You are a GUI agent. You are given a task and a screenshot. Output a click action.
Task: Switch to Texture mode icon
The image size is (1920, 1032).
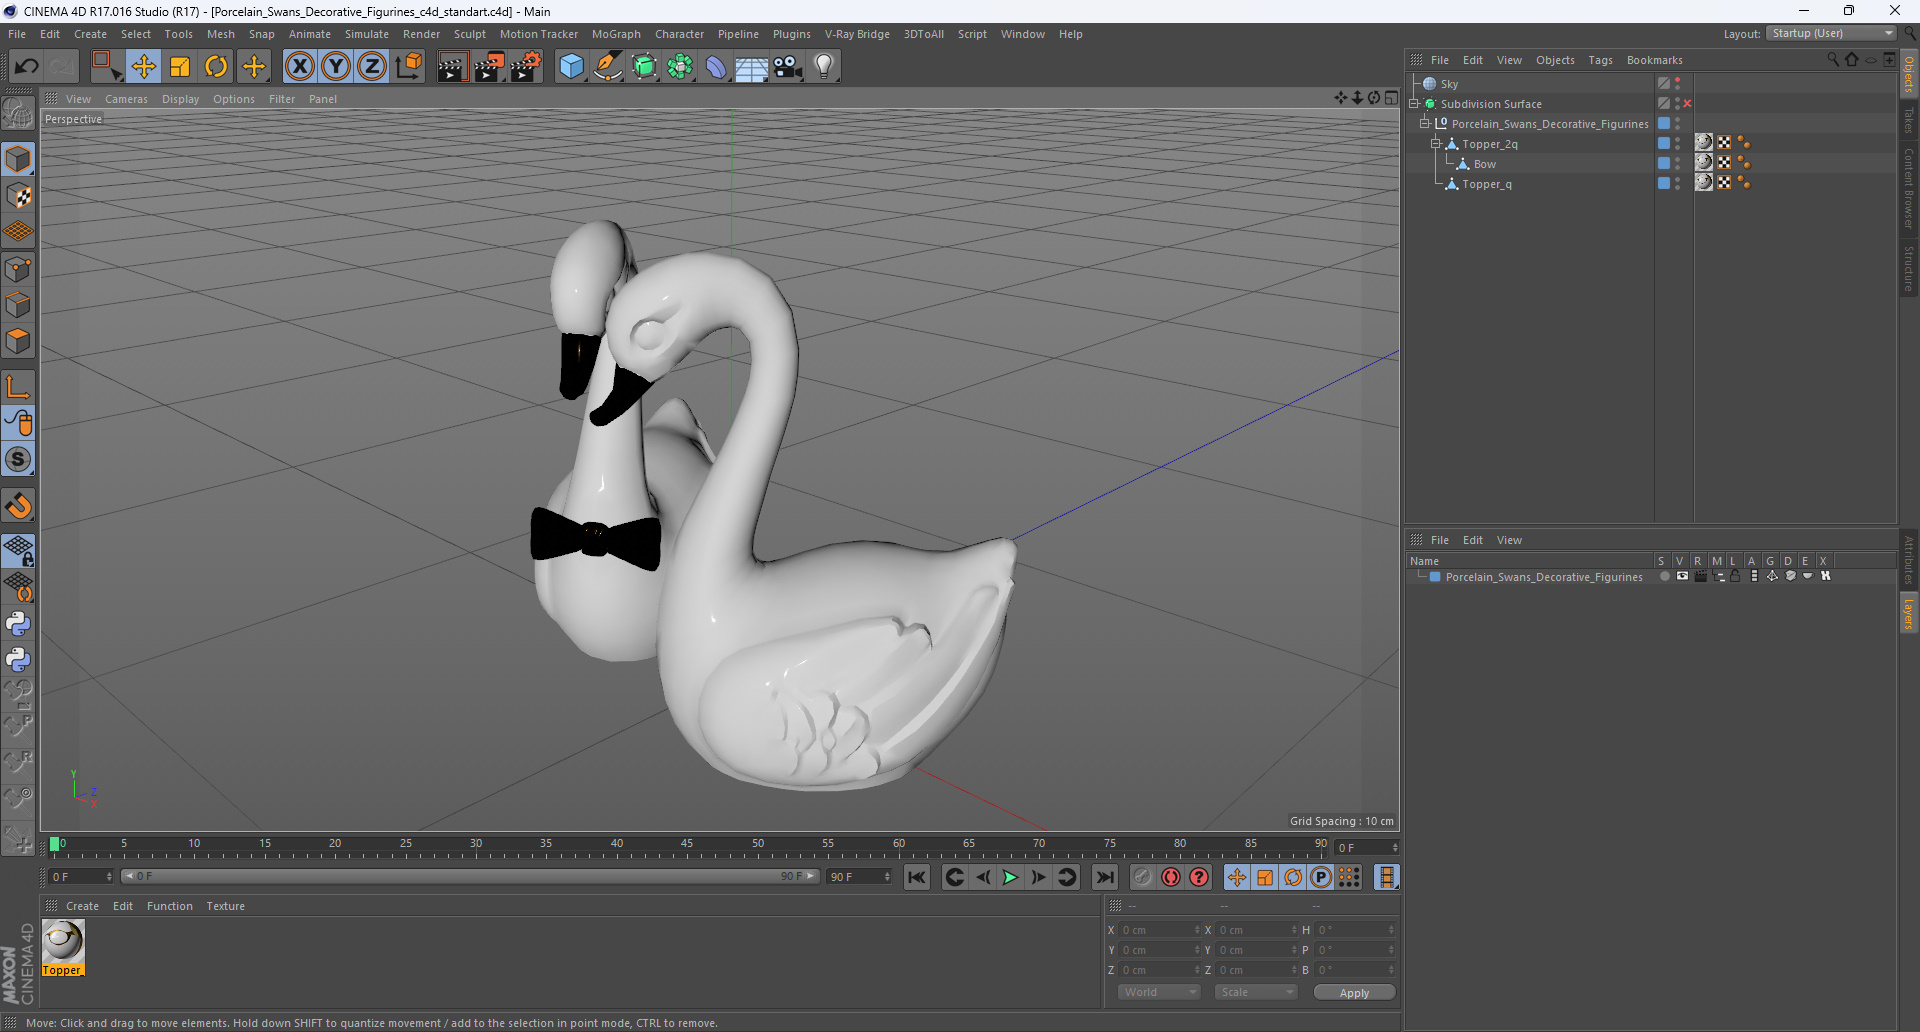[18, 196]
